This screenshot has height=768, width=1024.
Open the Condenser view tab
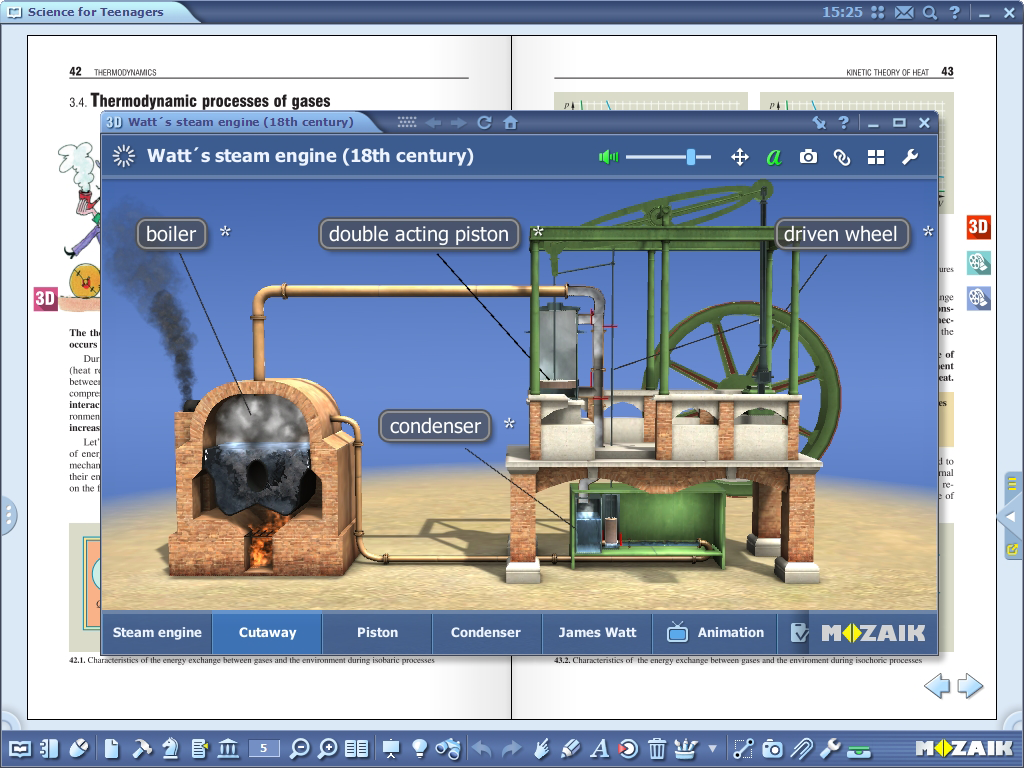coord(486,633)
